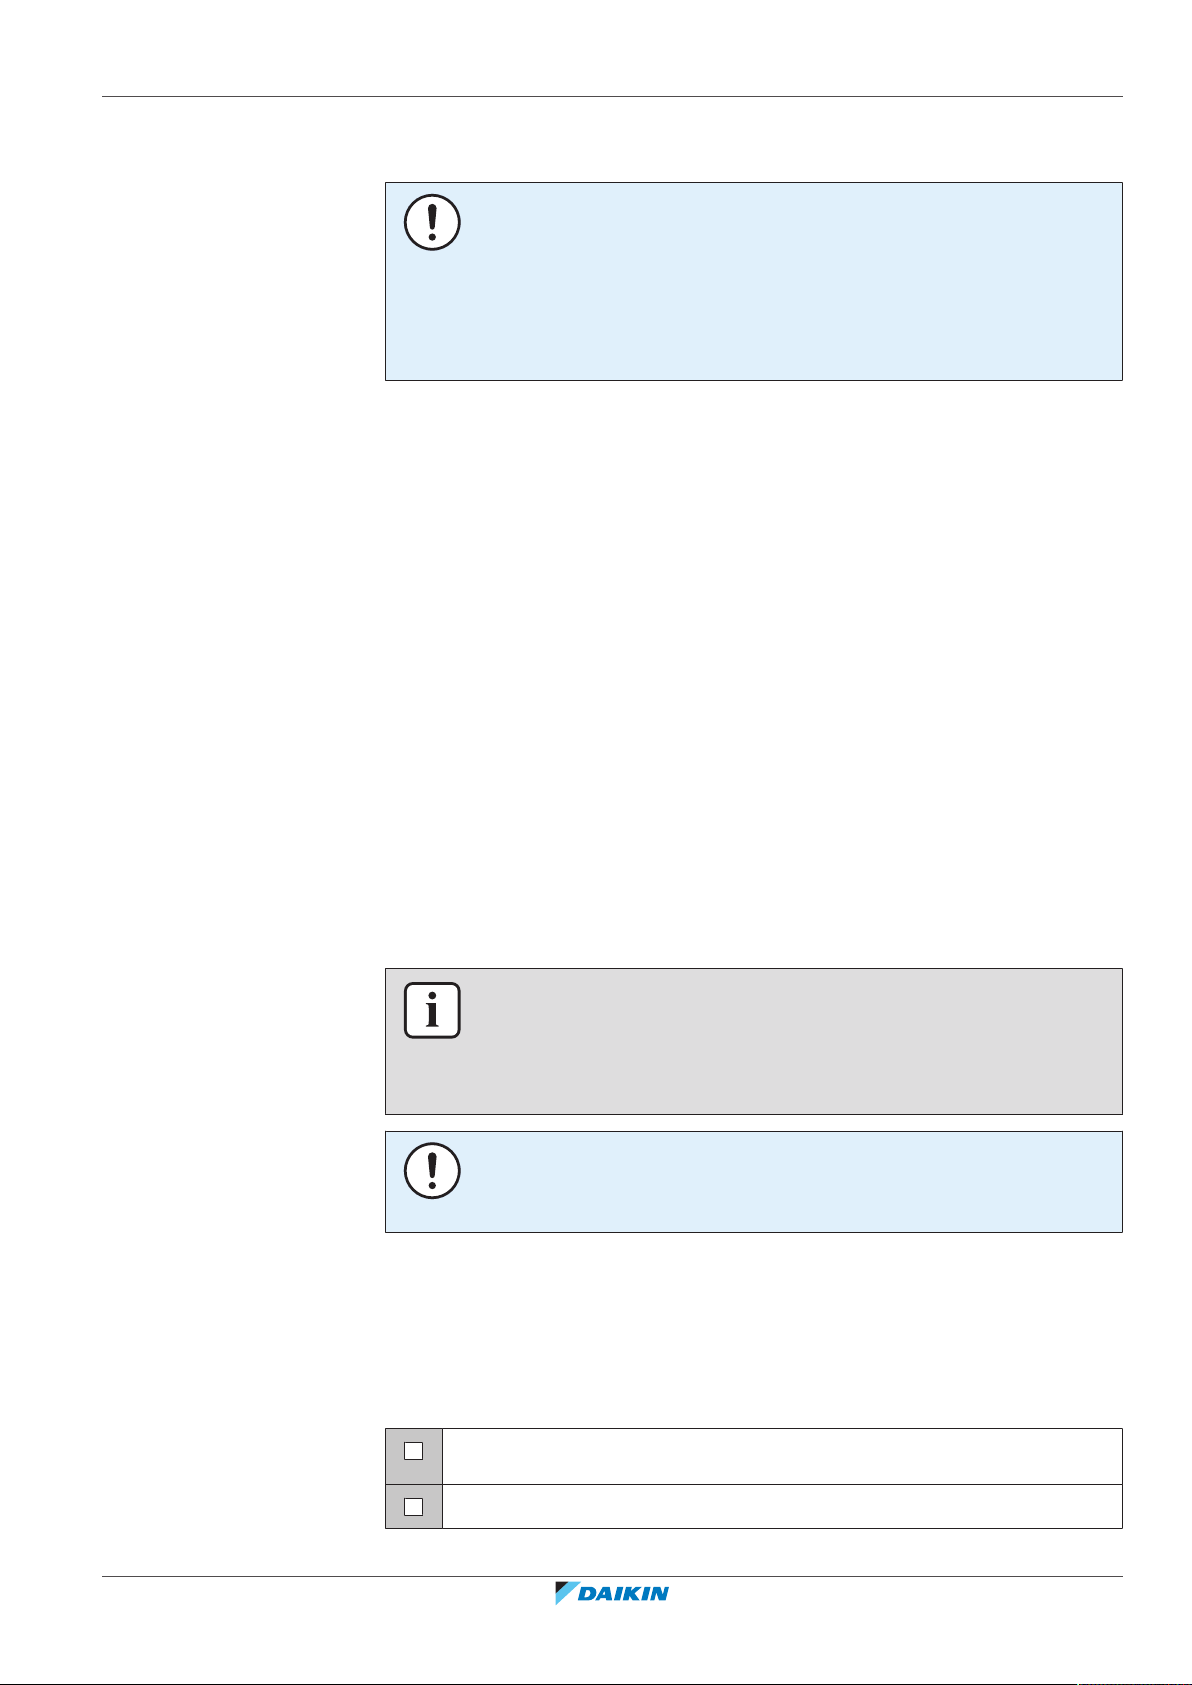Click the information 'i' icon in gray box
The width and height of the screenshot is (1192, 1685).
(432, 1010)
